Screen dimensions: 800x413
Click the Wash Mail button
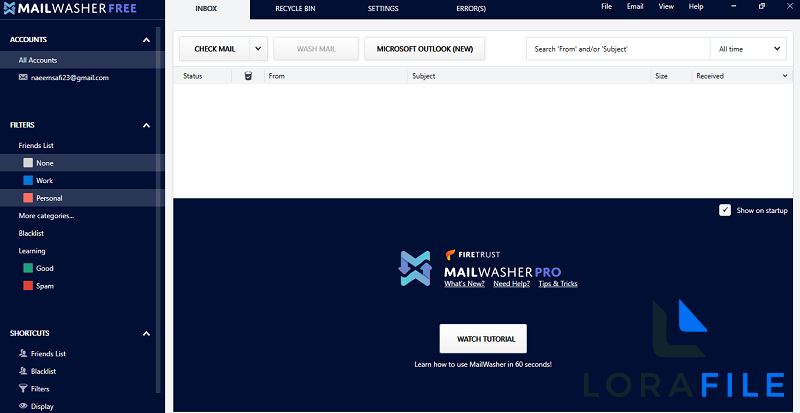[316, 49]
